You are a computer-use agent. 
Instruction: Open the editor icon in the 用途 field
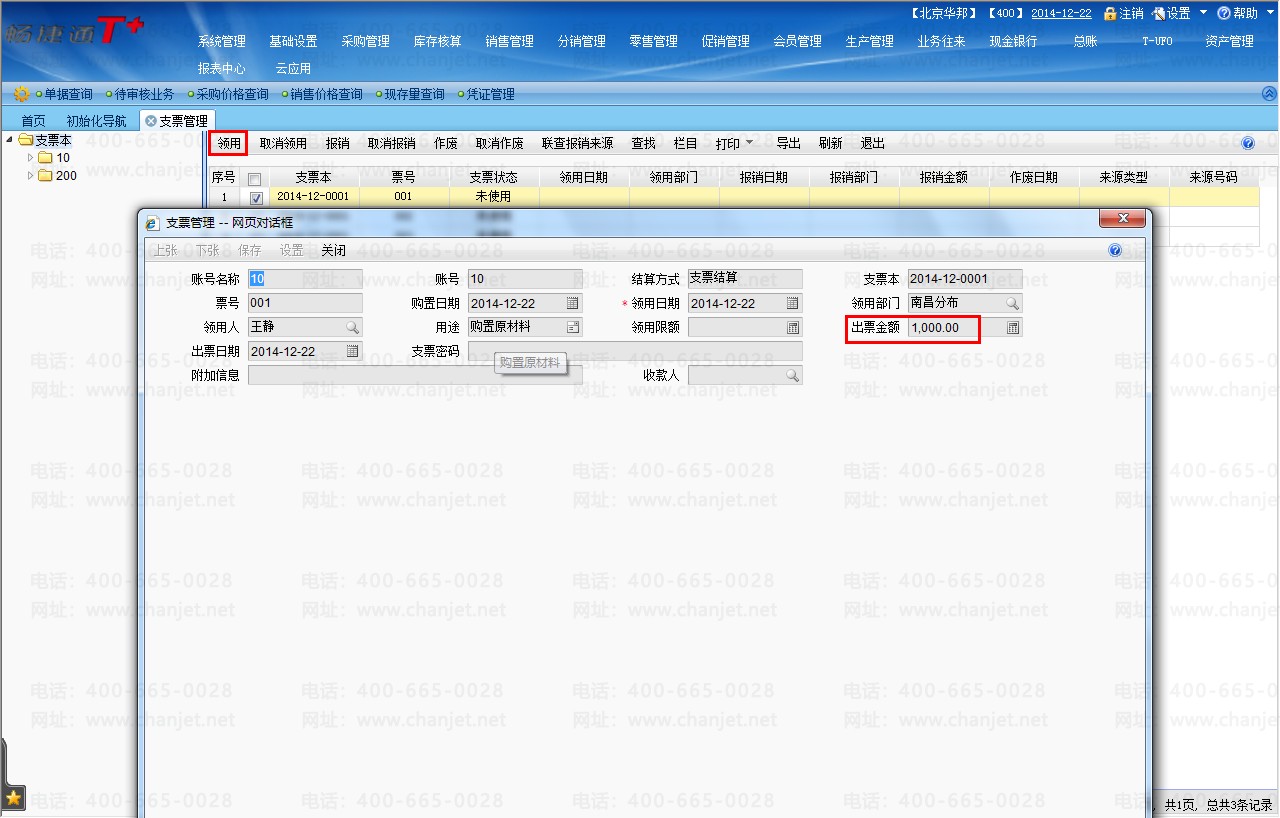pos(573,327)
